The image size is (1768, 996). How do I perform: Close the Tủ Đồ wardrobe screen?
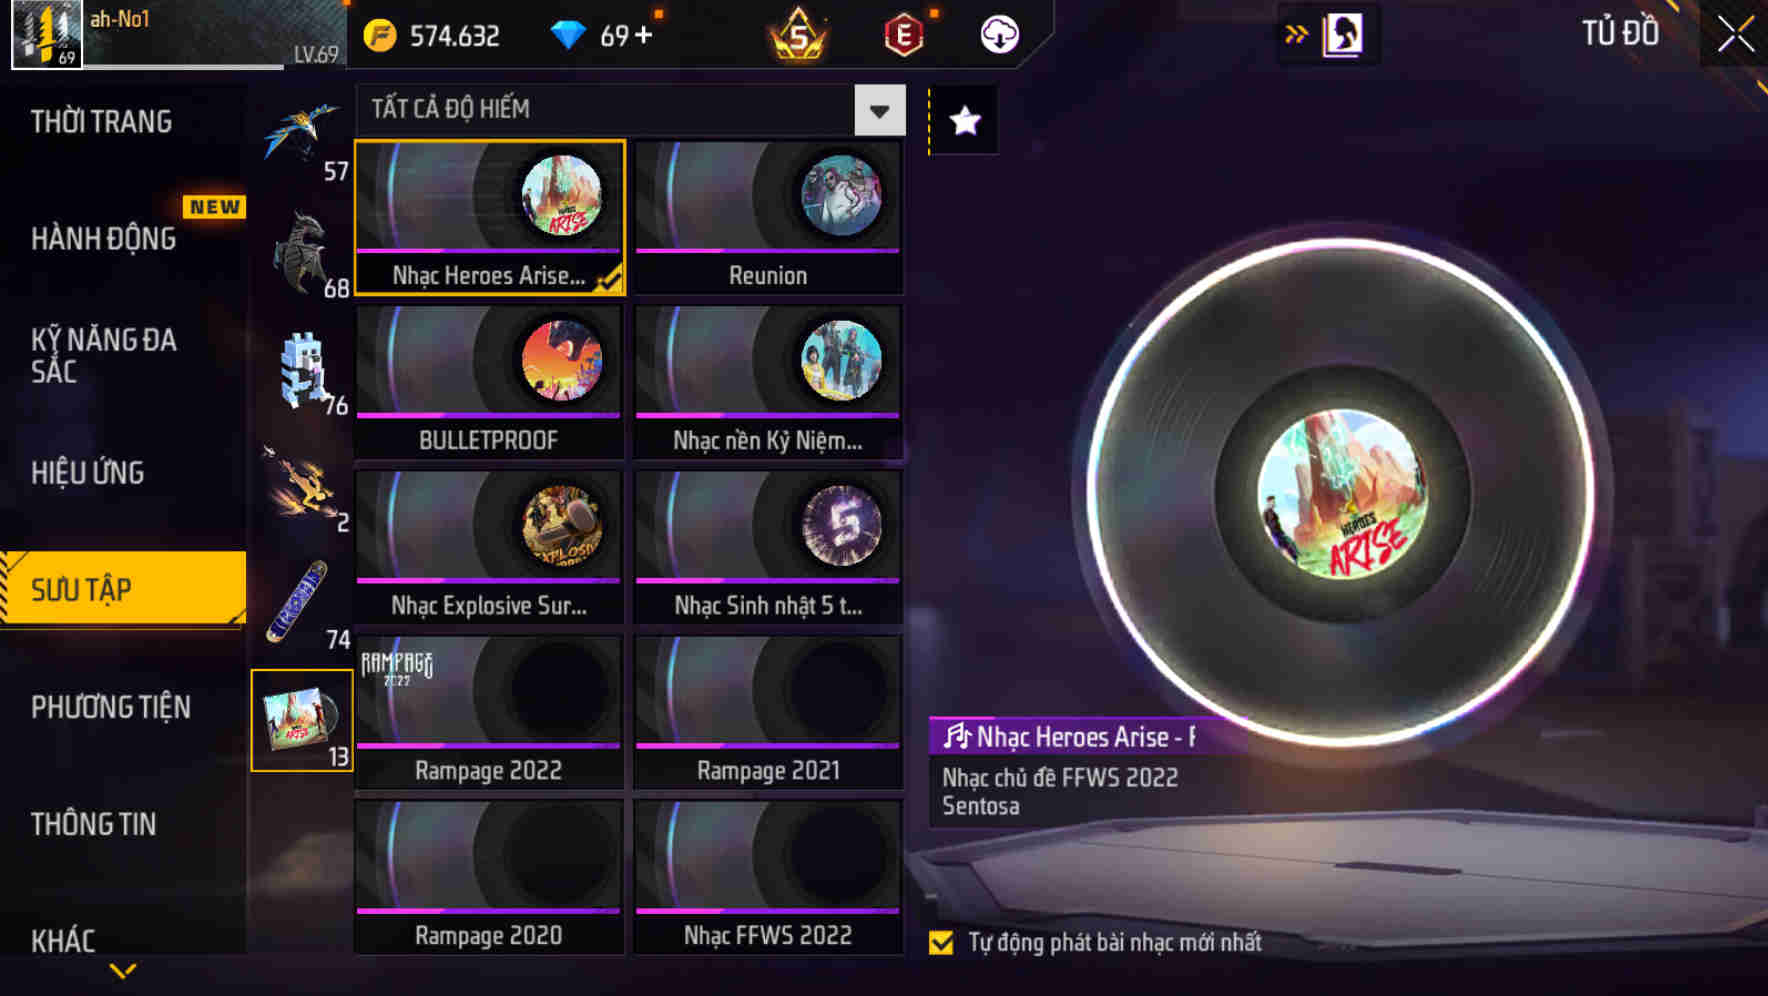coord(1736,34)
